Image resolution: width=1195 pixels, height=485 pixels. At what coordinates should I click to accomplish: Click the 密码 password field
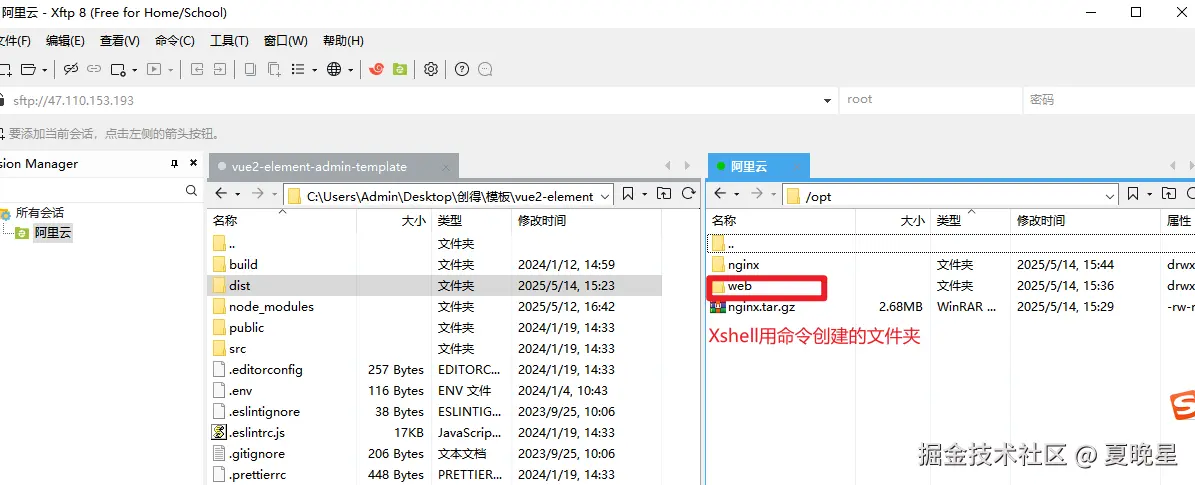[1109, 100]
